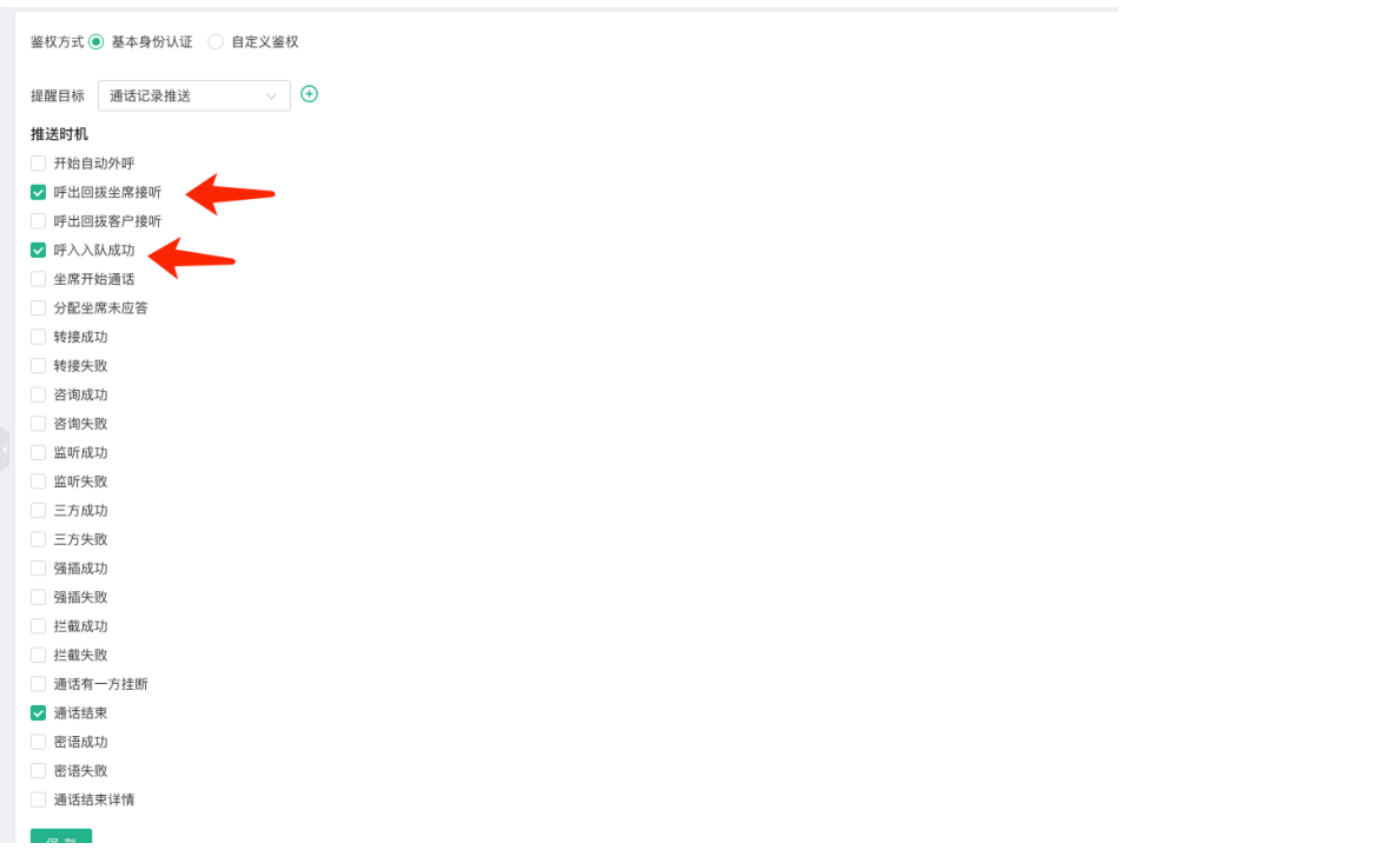
Task: Enable the 咨询失败 checkbox
Action: pos(38,424)
